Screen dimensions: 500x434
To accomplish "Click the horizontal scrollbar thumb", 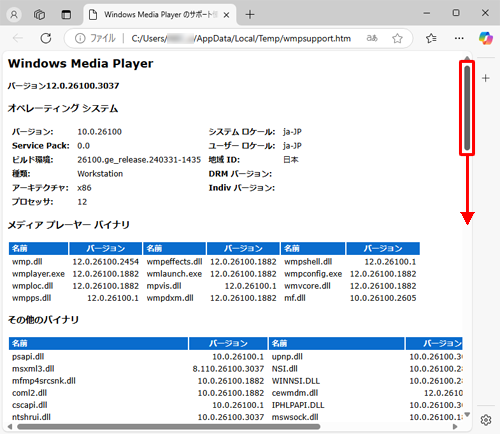I will (x=169, y=427).
